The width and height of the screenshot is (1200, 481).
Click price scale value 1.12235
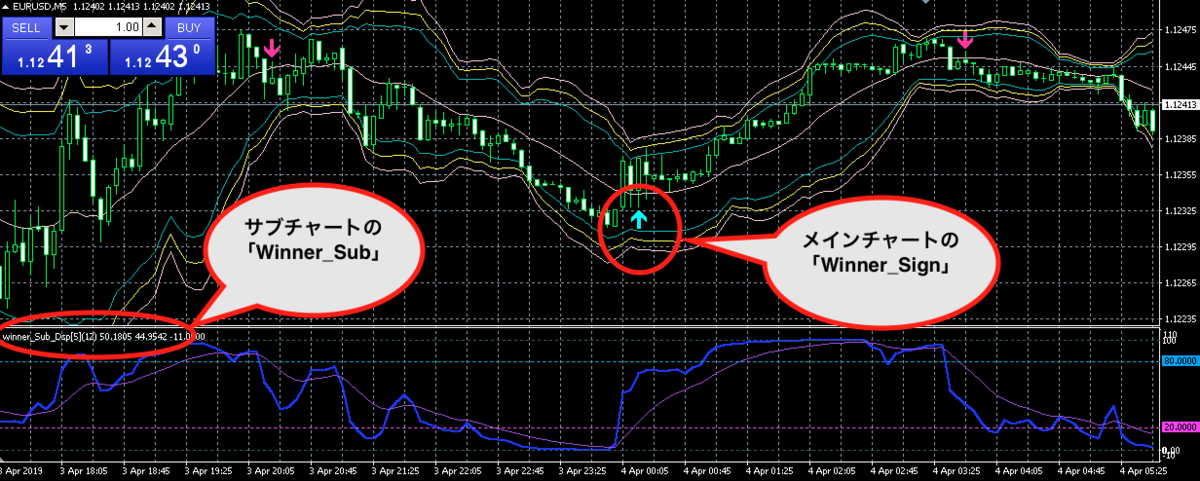1181,319
